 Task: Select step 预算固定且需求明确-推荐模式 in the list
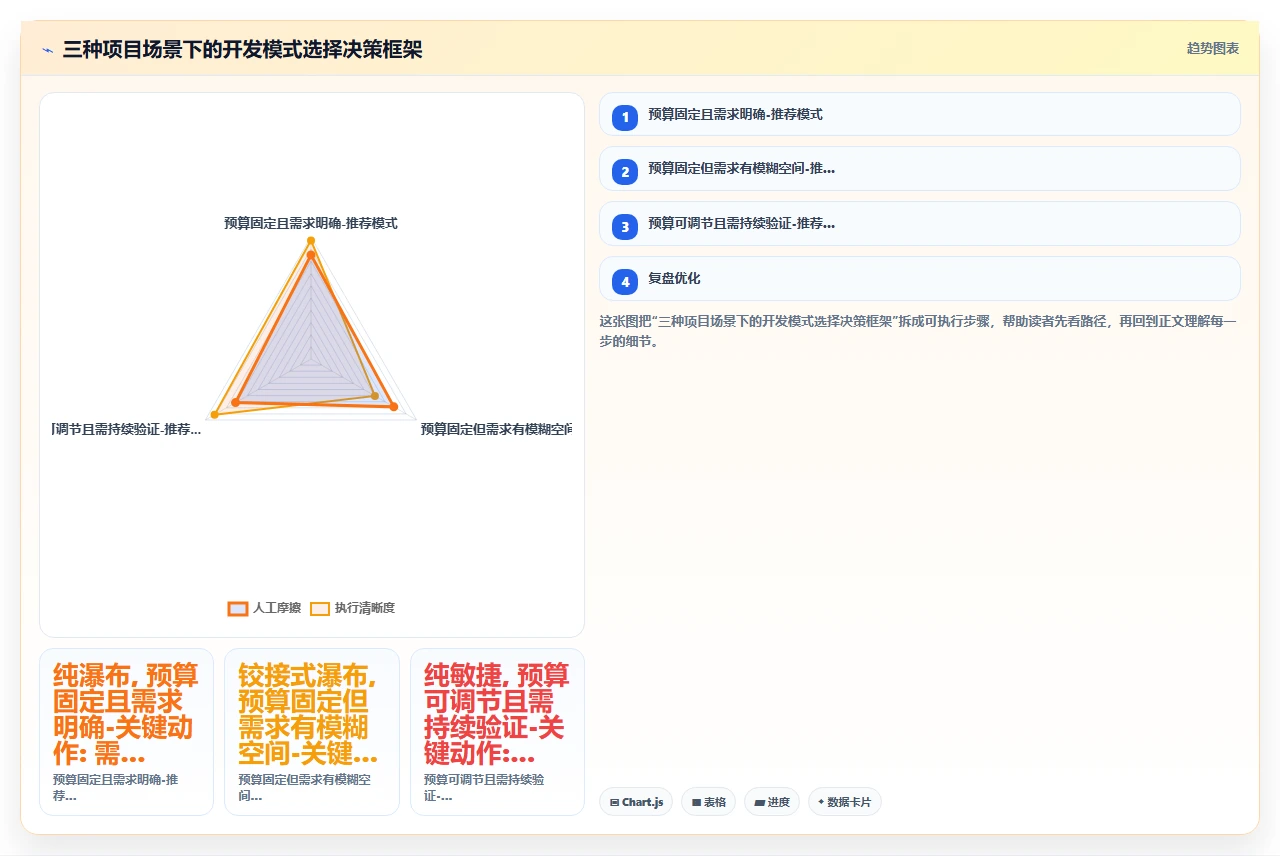[x=920, y=114]
